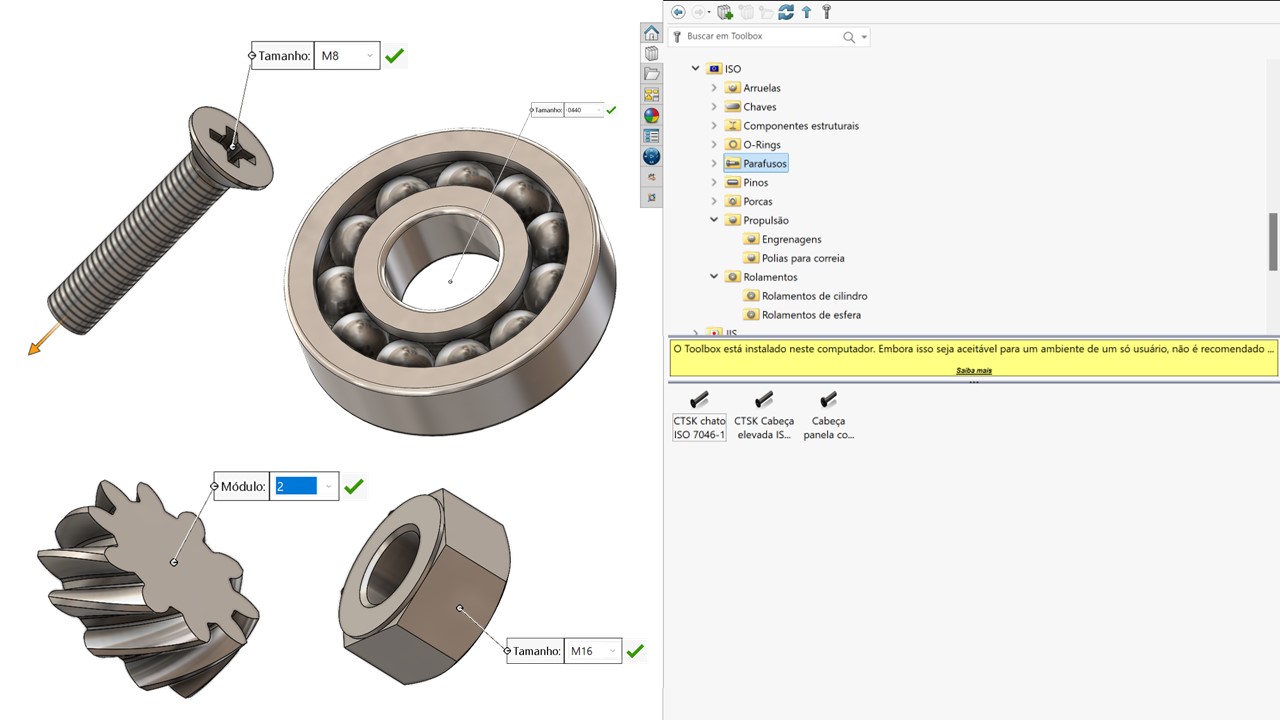
Task: Open the Custom Properties tab
Action: coord(651,136)
